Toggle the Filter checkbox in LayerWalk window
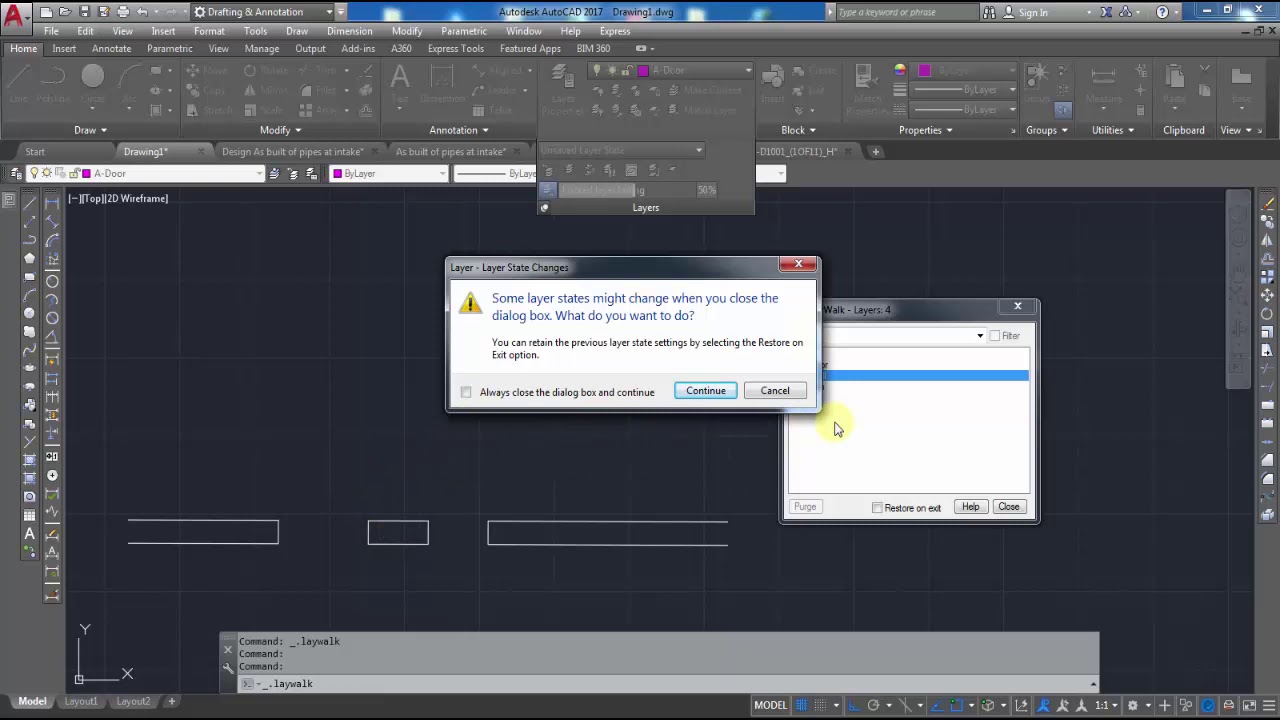The image size is (1280, 720). point(995,336)
